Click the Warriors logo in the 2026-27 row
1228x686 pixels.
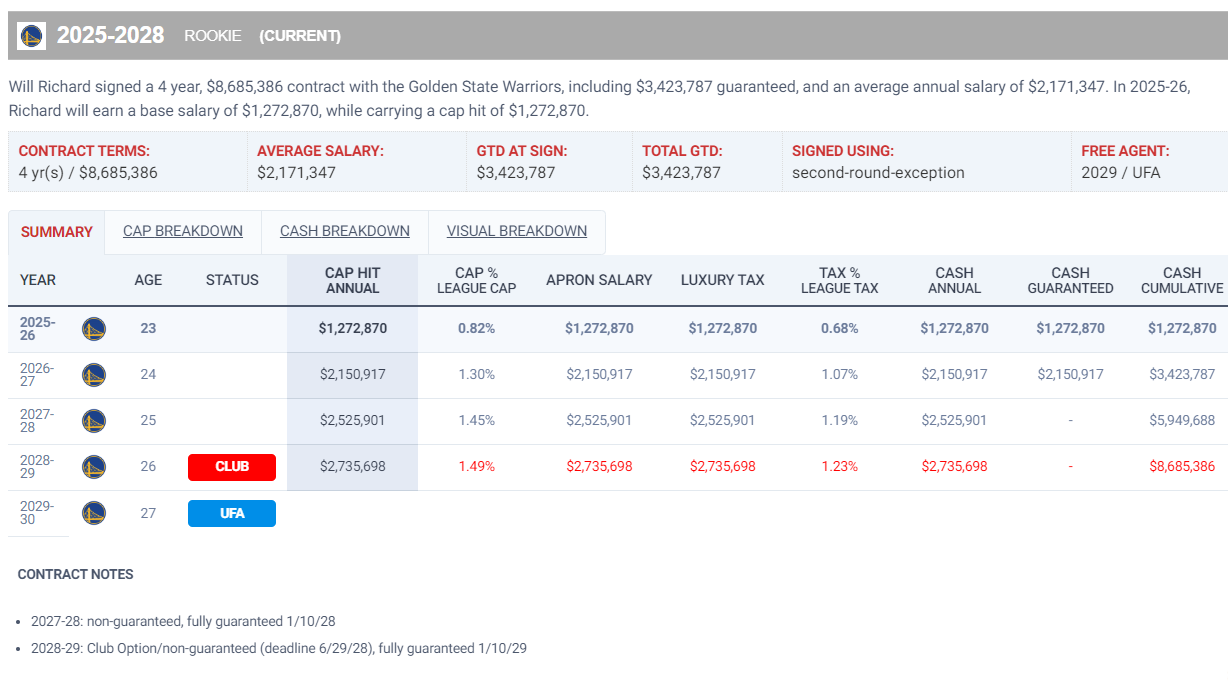[94, 374]
